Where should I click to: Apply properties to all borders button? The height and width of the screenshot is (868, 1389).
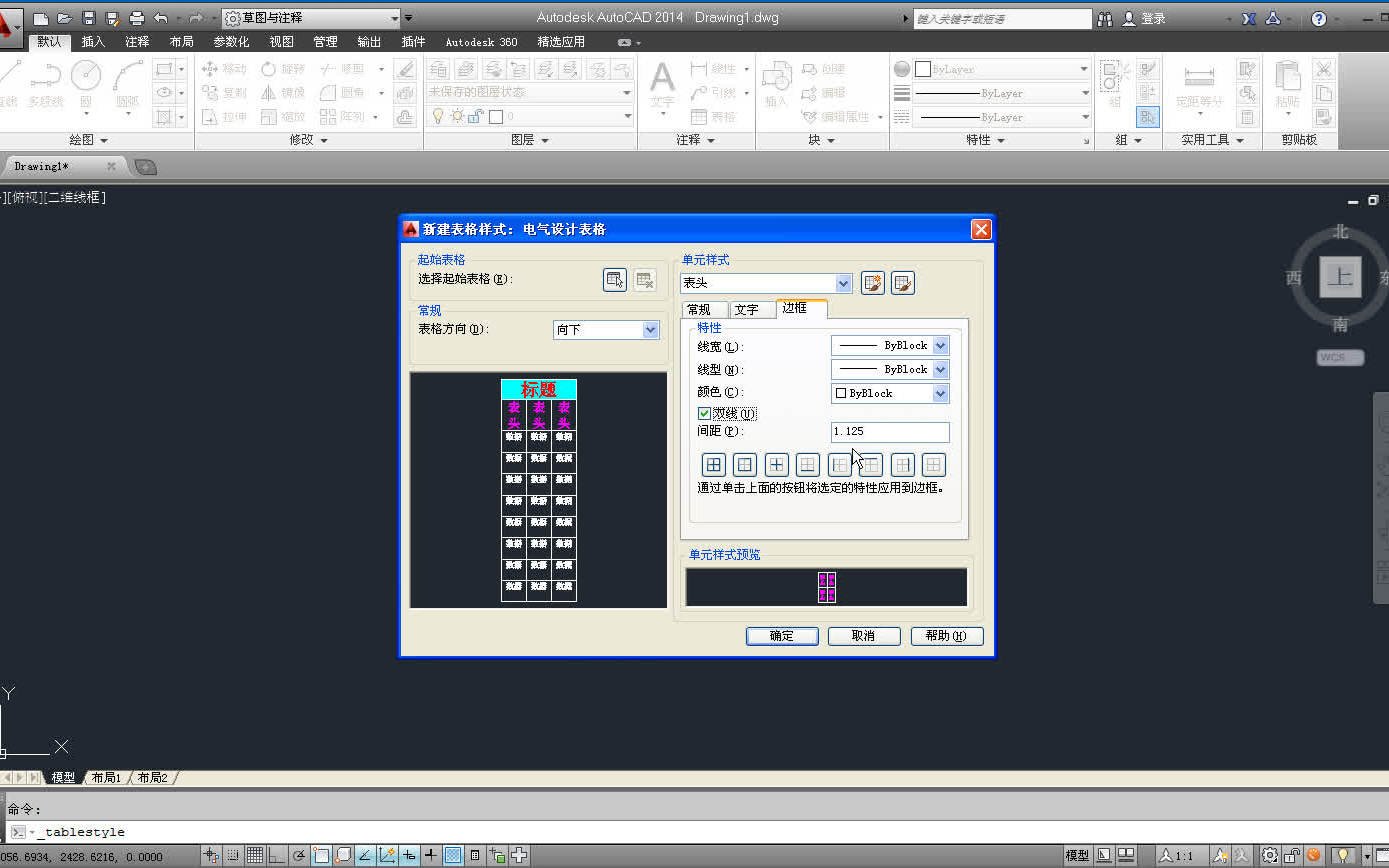tap(713, 464)
